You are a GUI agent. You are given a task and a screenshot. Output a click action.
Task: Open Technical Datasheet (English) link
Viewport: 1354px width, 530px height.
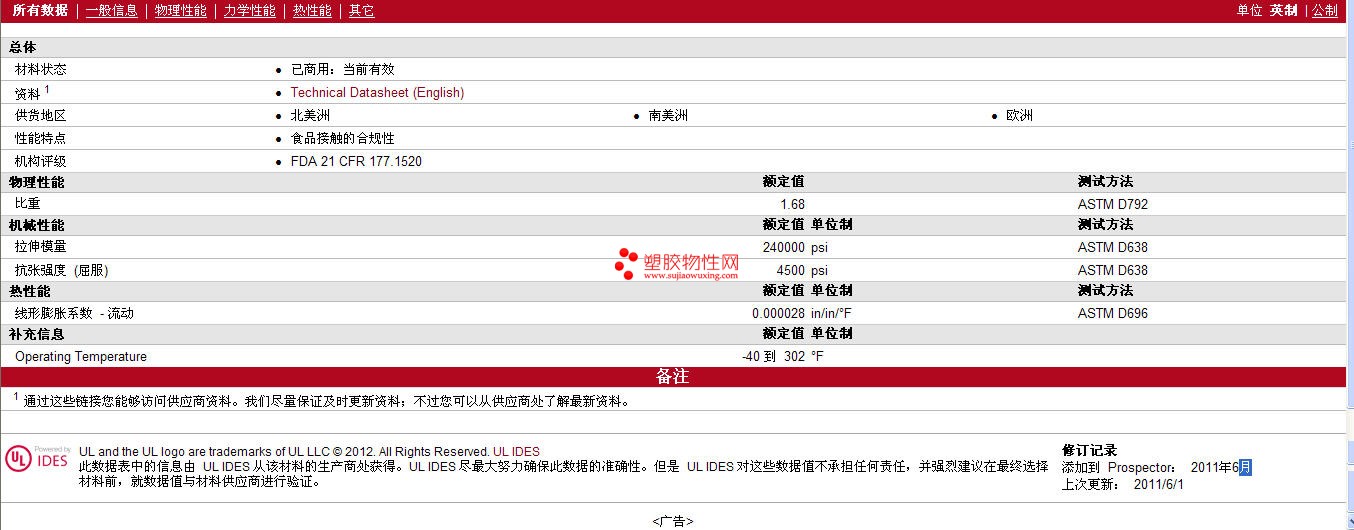click(x=377, y=92)
